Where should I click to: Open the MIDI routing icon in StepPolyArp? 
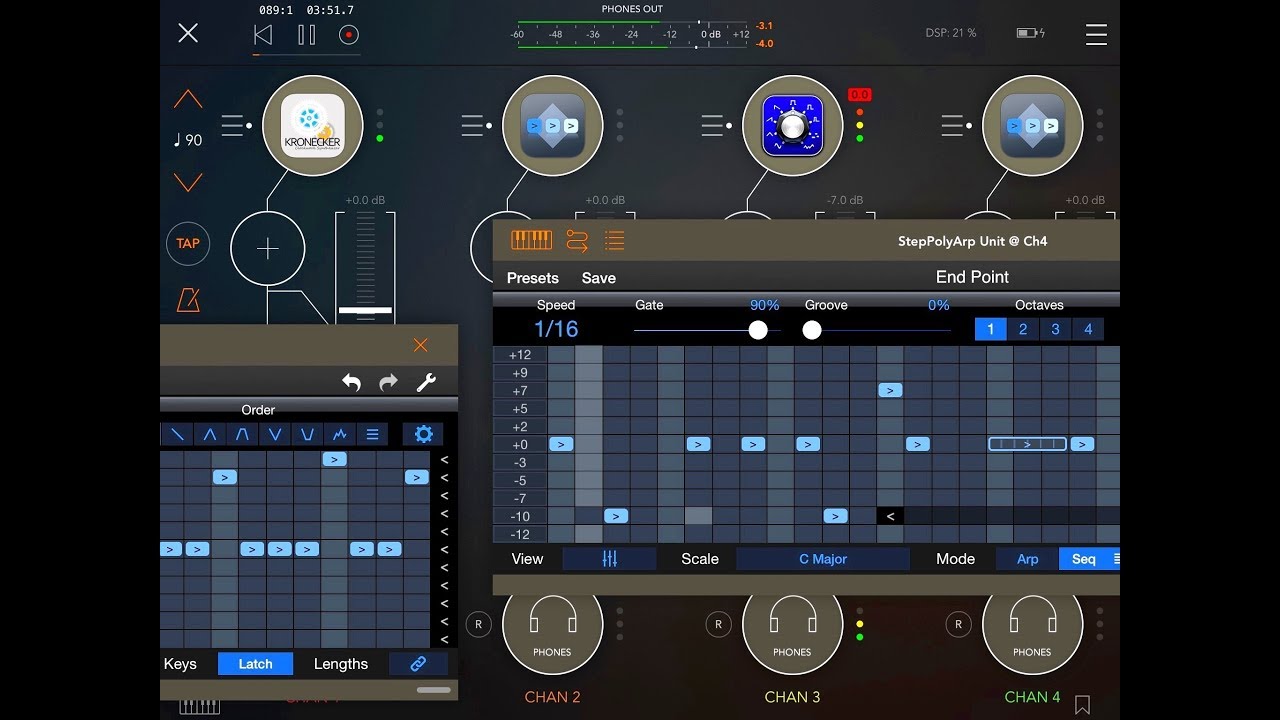click(577, 240)
